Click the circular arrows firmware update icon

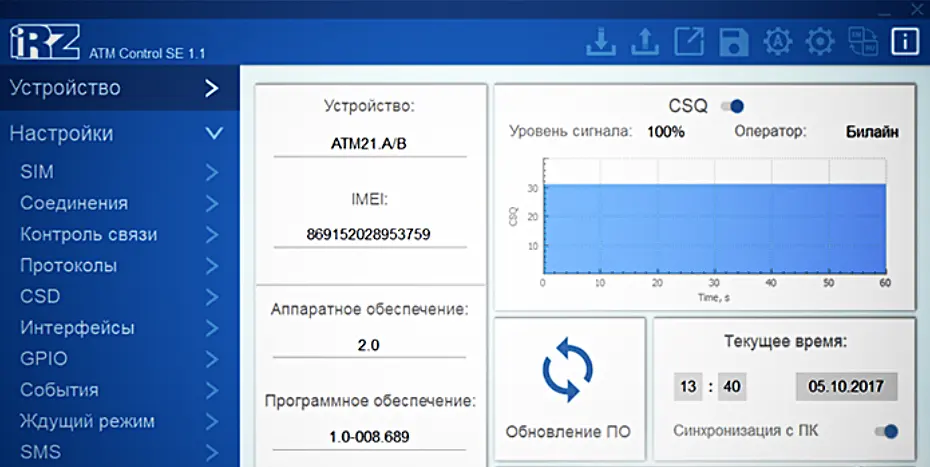(568, 369)
